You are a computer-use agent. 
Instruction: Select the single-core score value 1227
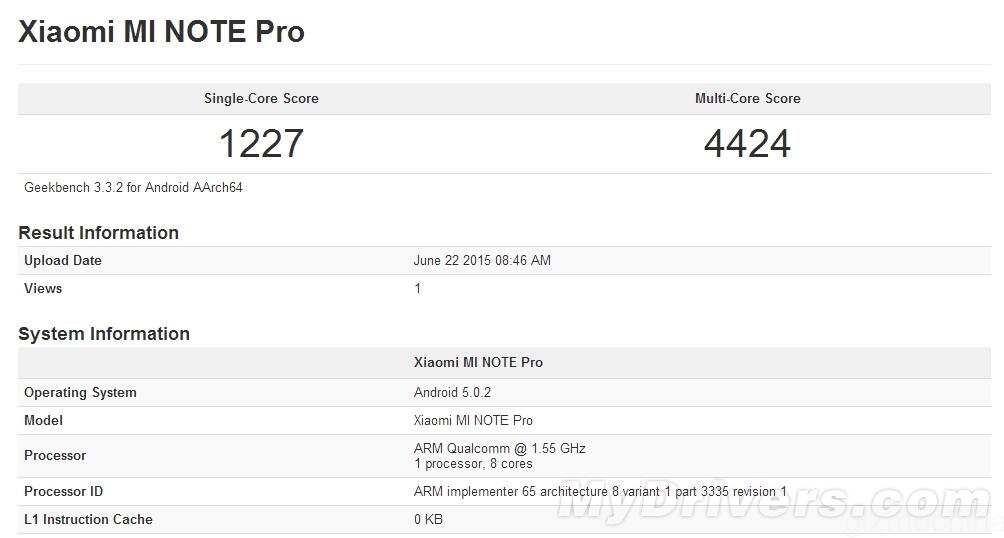tap(261, 143)
